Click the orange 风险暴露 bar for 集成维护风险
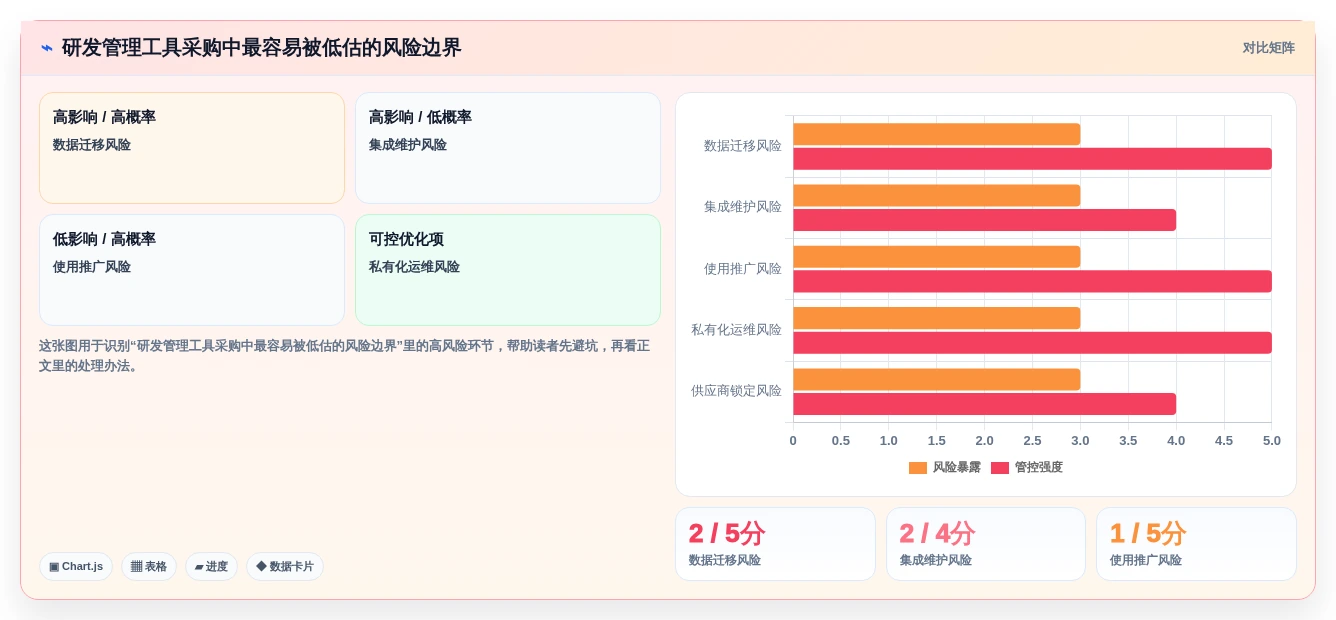Viewport: 1336px width, 620px height. pos(937,195)
